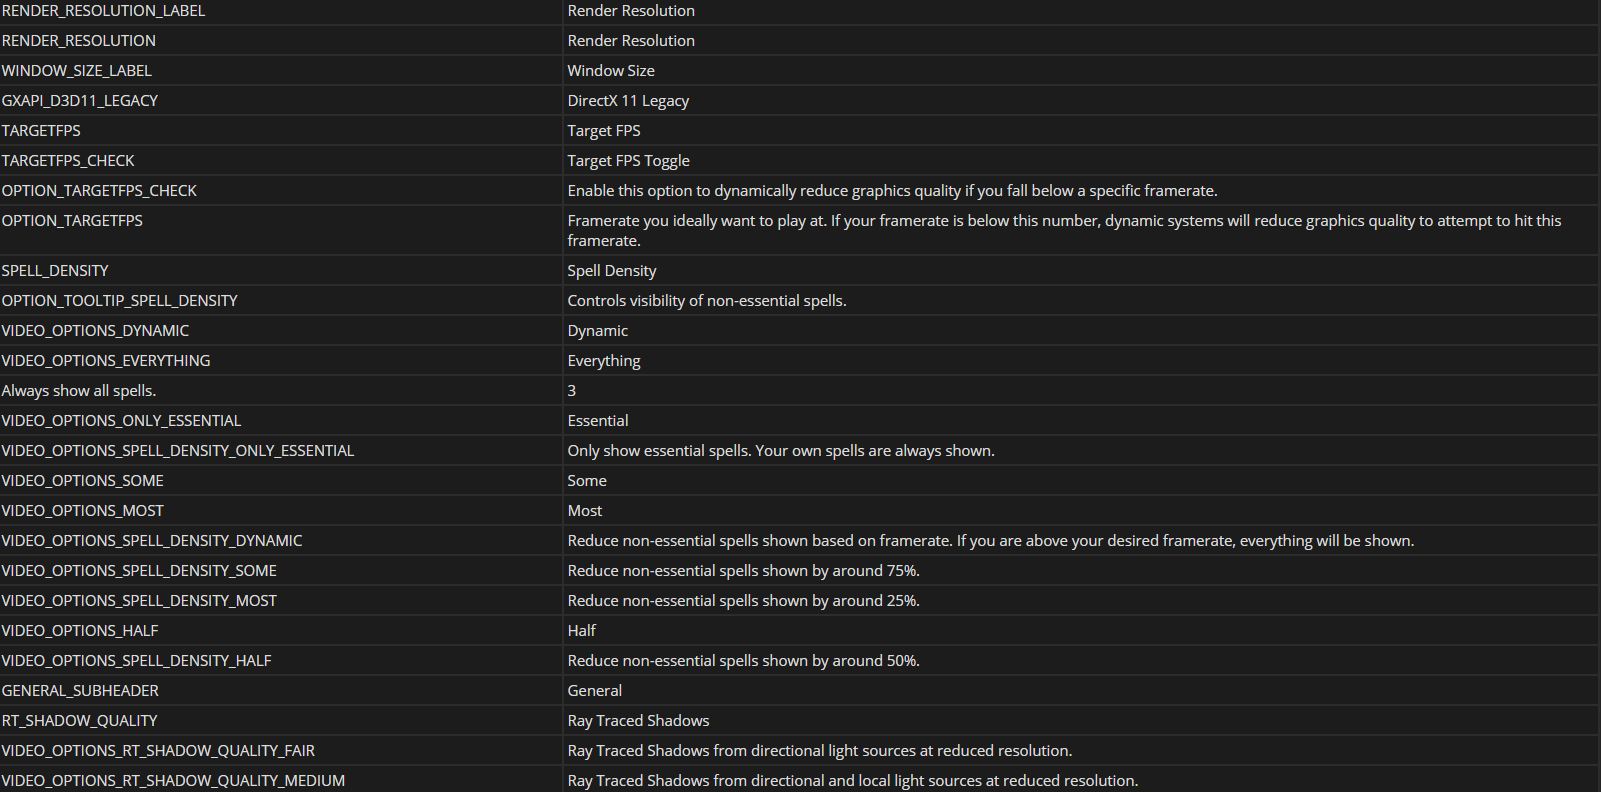Select the WINDOW_SIZE_LABEL key
The height and width of the screenshot is (792, 1601).
point(77,71)
